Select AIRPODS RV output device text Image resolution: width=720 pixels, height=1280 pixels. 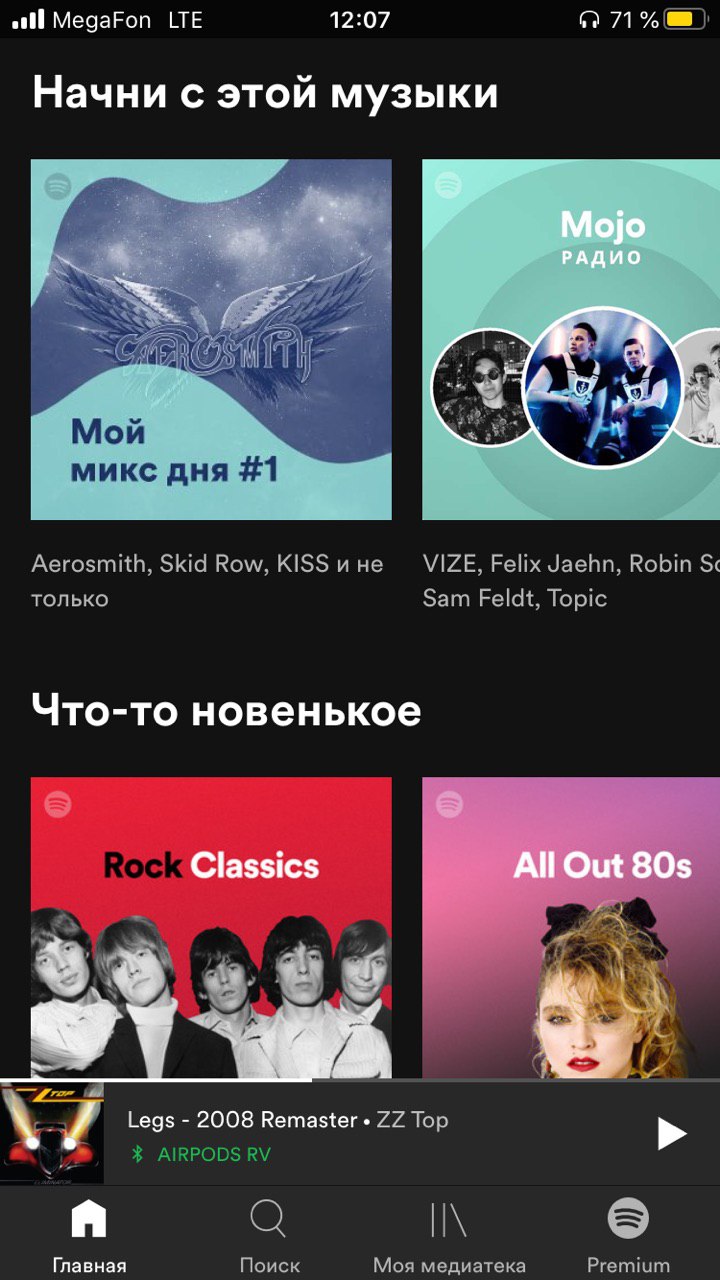[x=214, y=1154]
